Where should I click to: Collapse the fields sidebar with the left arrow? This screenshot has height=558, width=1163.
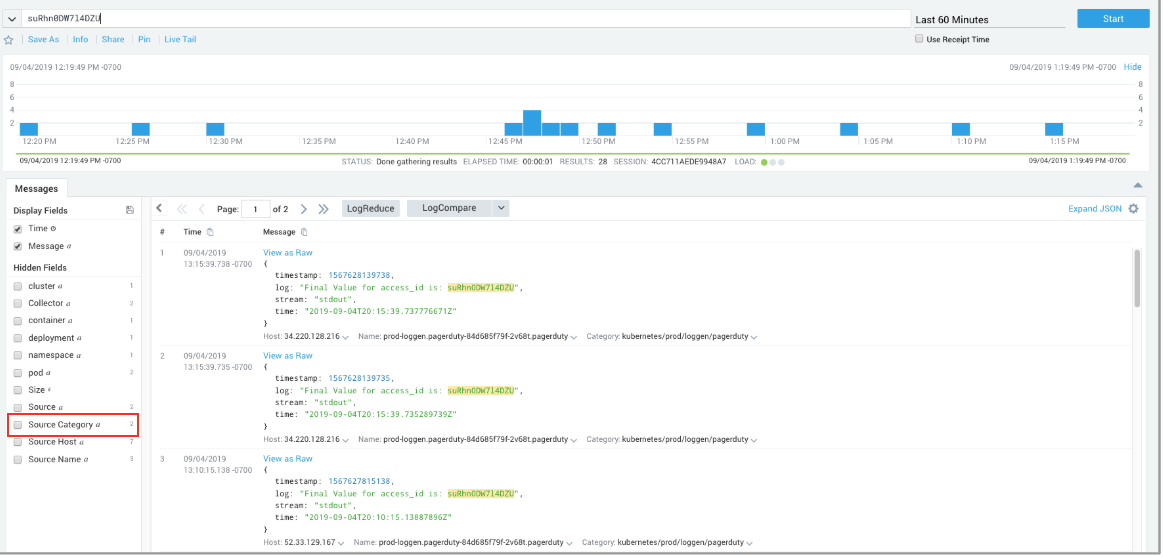pos(159,209)
